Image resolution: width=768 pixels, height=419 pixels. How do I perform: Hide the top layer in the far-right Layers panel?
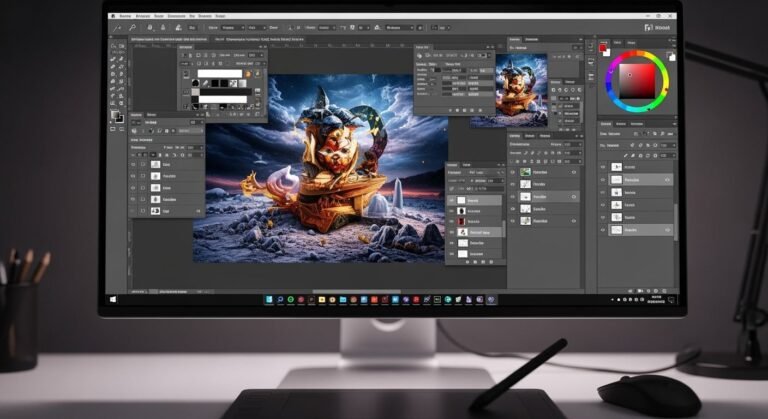point(603,167)
